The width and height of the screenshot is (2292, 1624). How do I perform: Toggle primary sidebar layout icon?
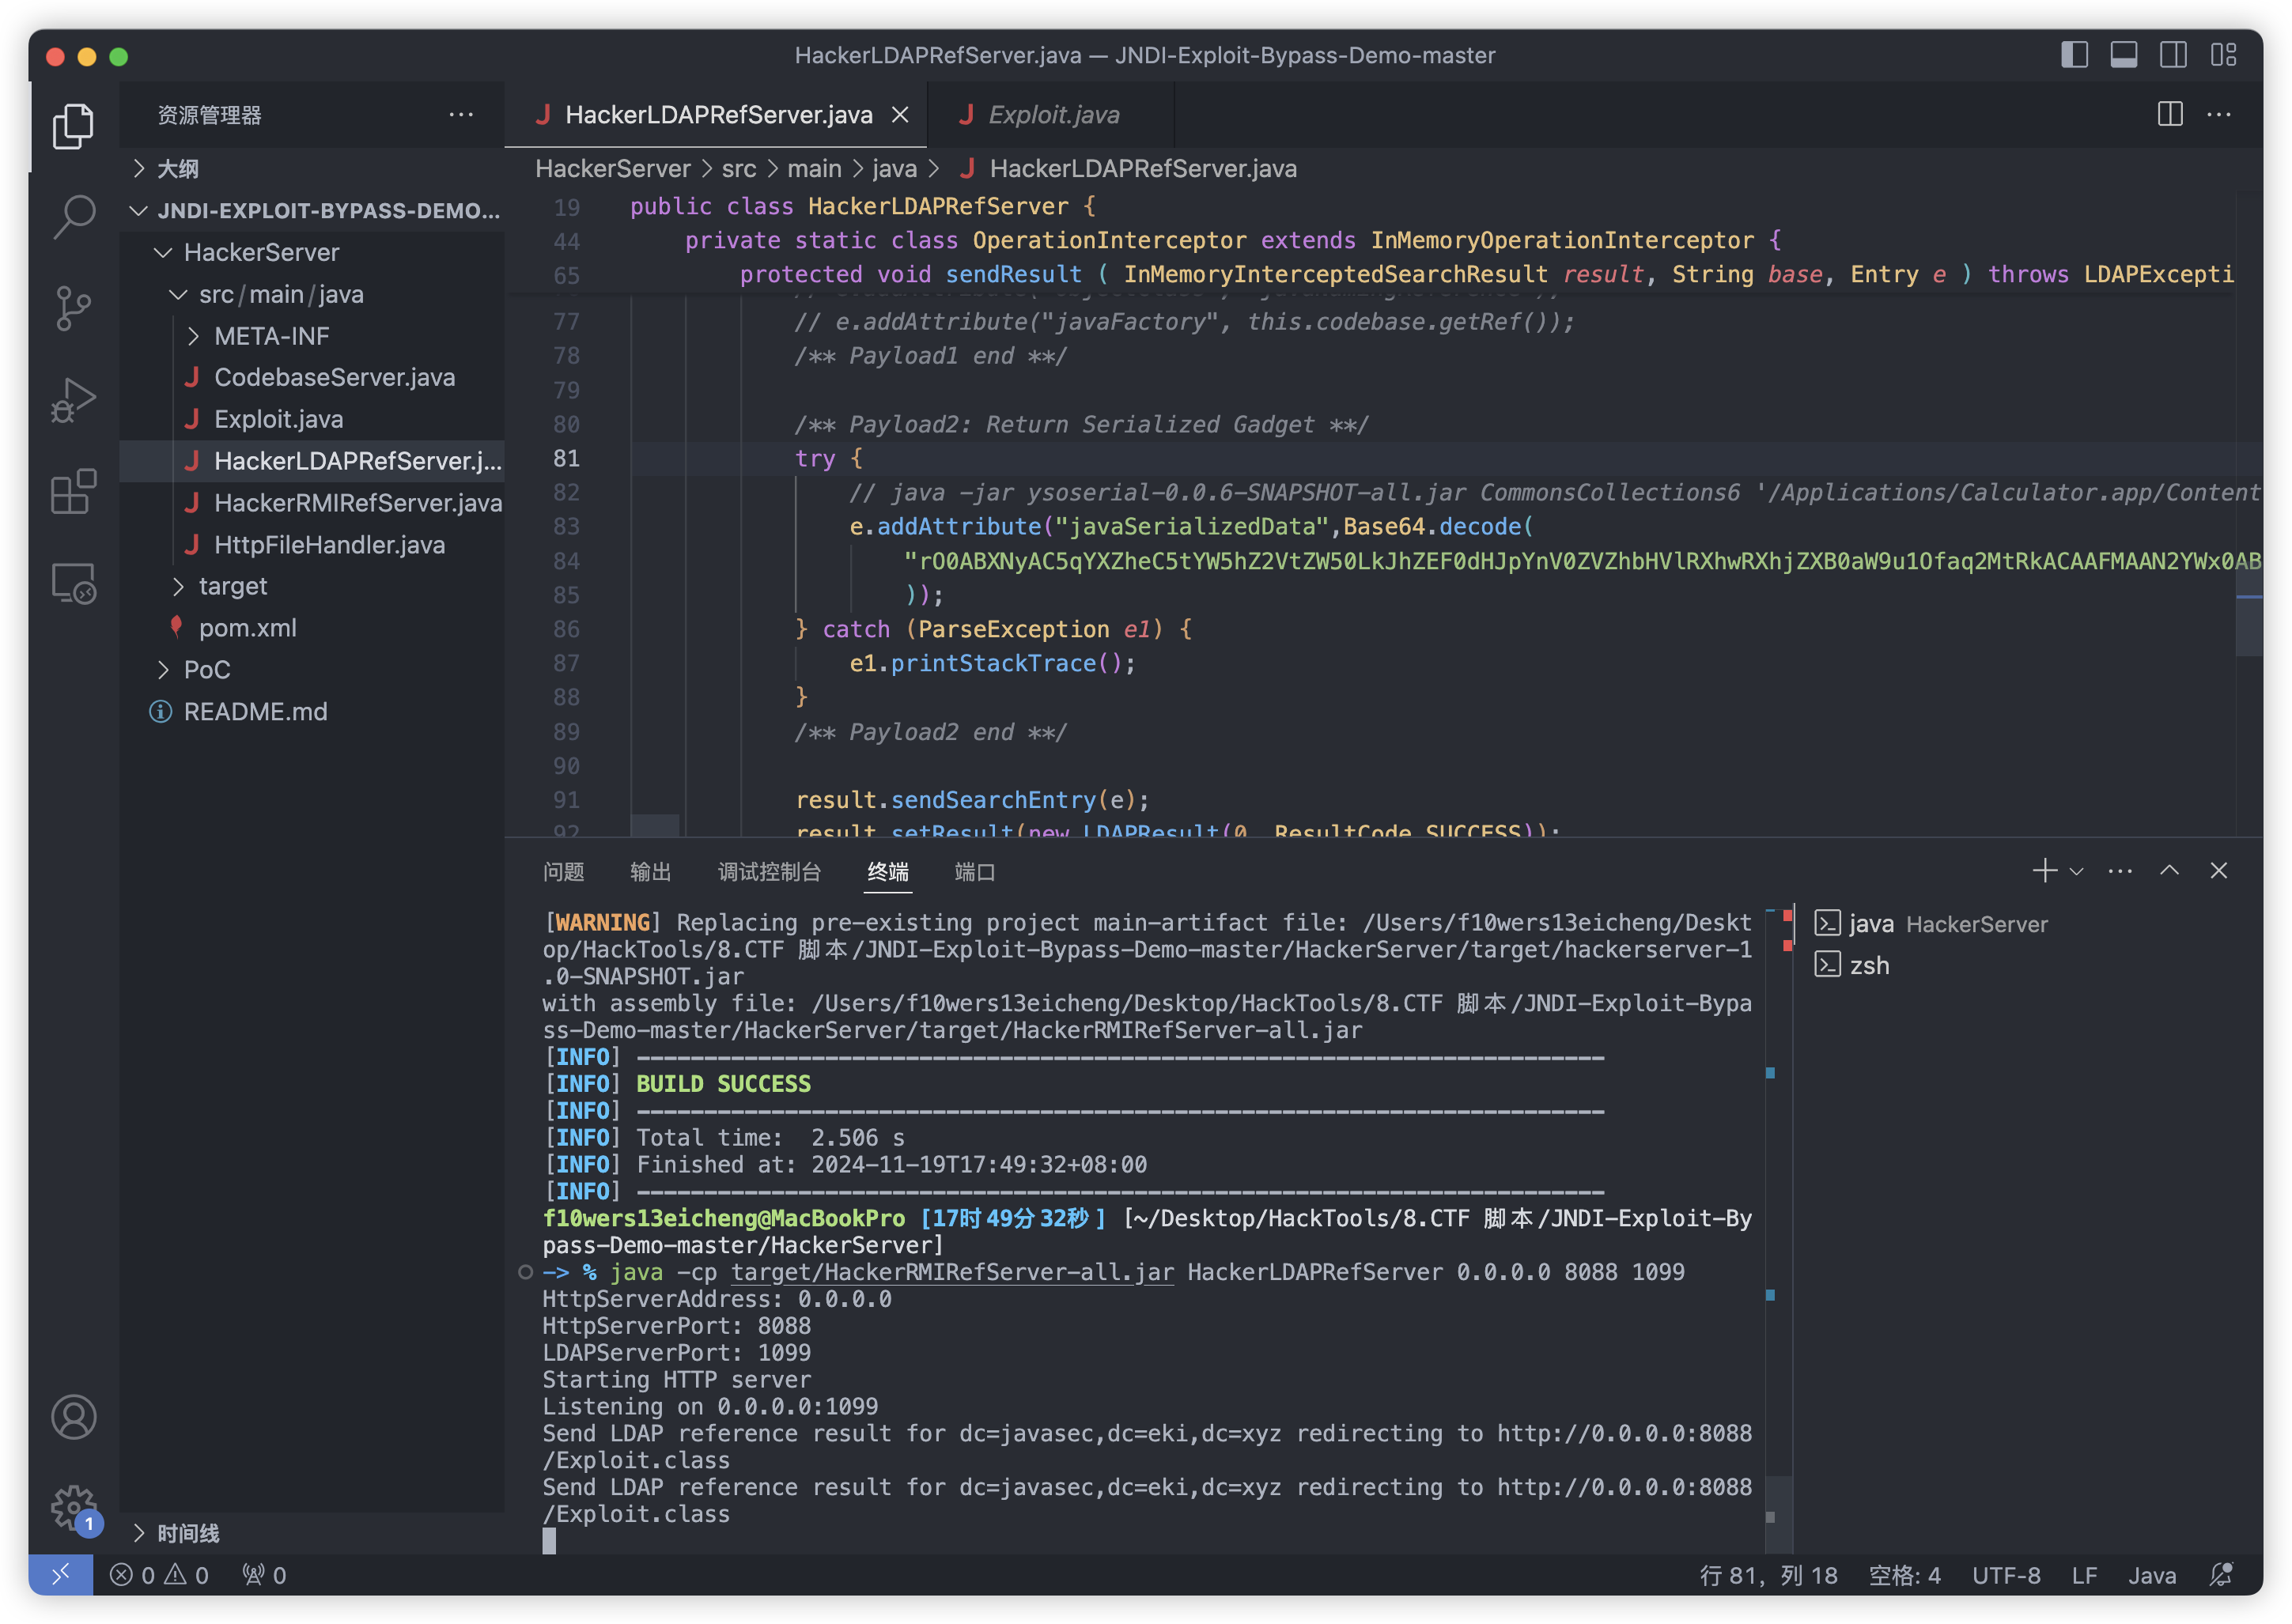tap(2074, 55)
